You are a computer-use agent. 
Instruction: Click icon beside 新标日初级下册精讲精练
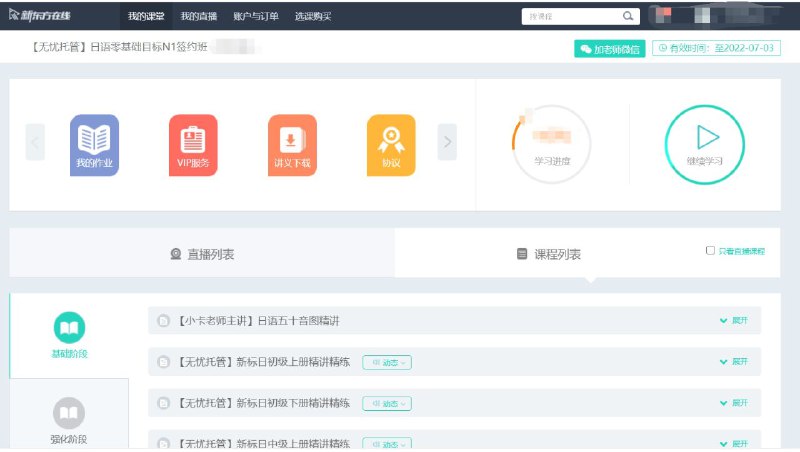coord(163,404)
